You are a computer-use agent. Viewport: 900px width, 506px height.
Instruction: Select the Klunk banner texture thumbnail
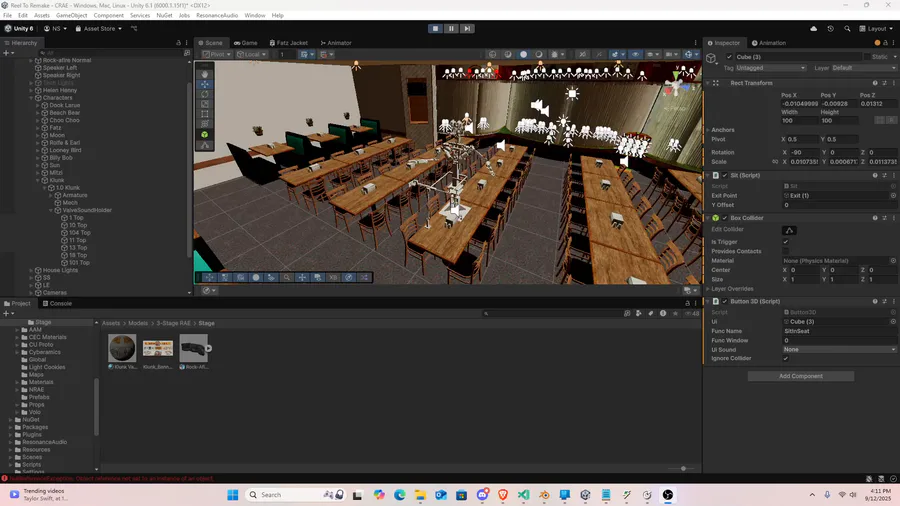[158, 348]
